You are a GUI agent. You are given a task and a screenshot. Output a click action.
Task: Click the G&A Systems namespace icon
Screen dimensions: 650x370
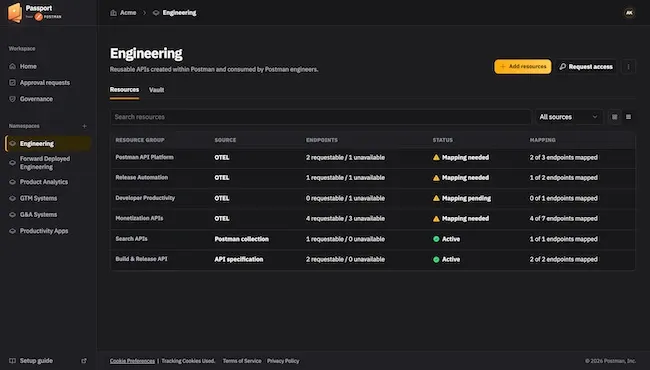(12, 215)
